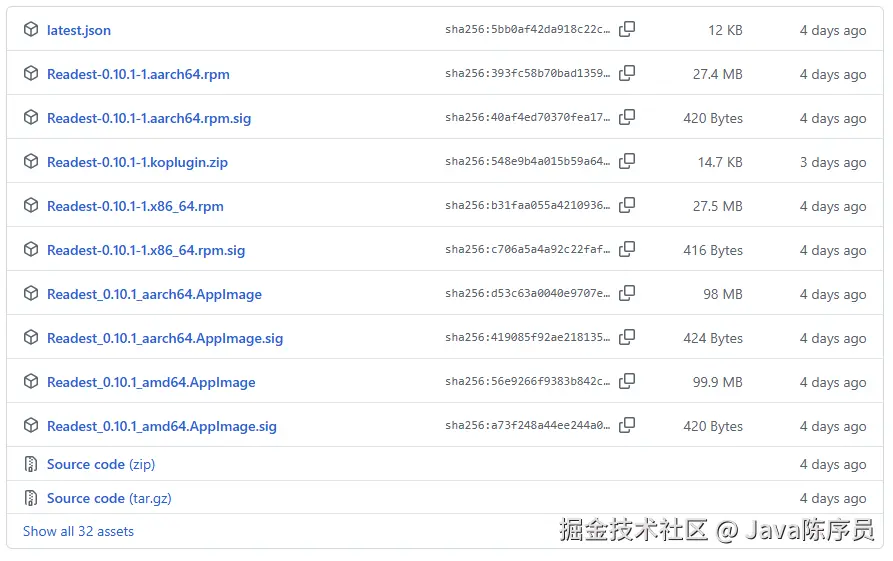893x561 pixels.
Task: Click the 27.5 MB file size value
Action: pos(718,206)
